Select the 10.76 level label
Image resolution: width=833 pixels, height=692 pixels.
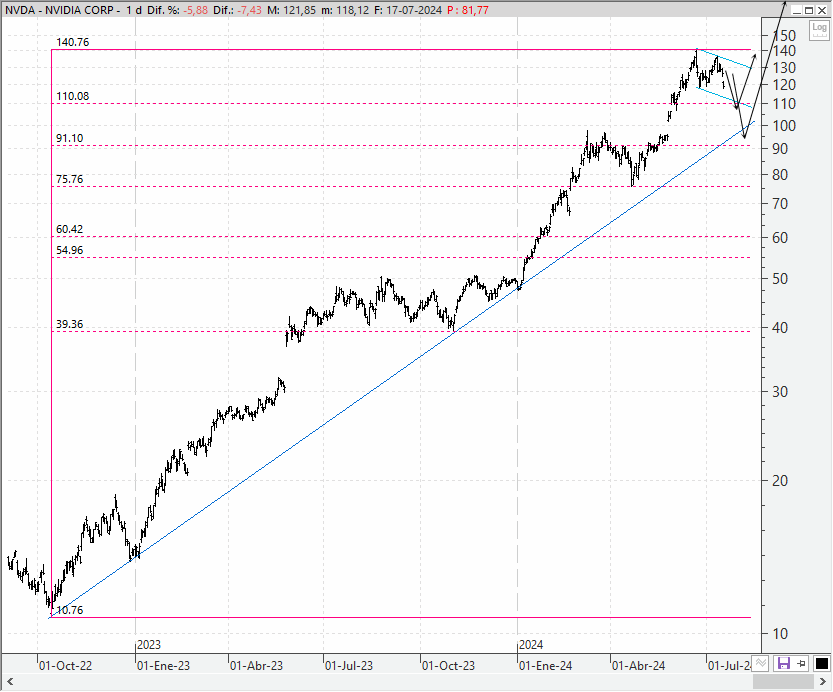click(x=70, y=610)
